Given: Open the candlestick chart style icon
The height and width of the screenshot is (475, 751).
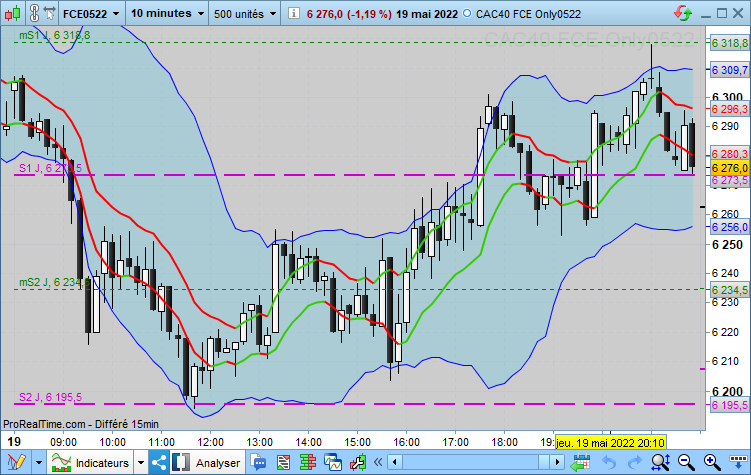Looking at the screenshot, I should tap(13, 13).
